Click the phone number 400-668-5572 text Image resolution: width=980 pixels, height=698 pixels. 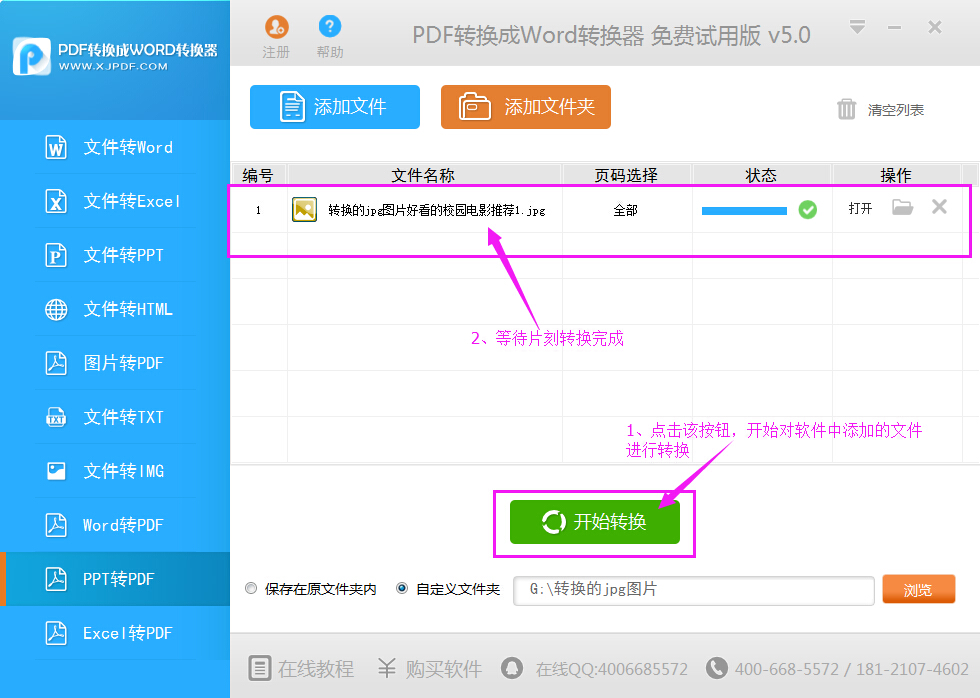[787, 669]
